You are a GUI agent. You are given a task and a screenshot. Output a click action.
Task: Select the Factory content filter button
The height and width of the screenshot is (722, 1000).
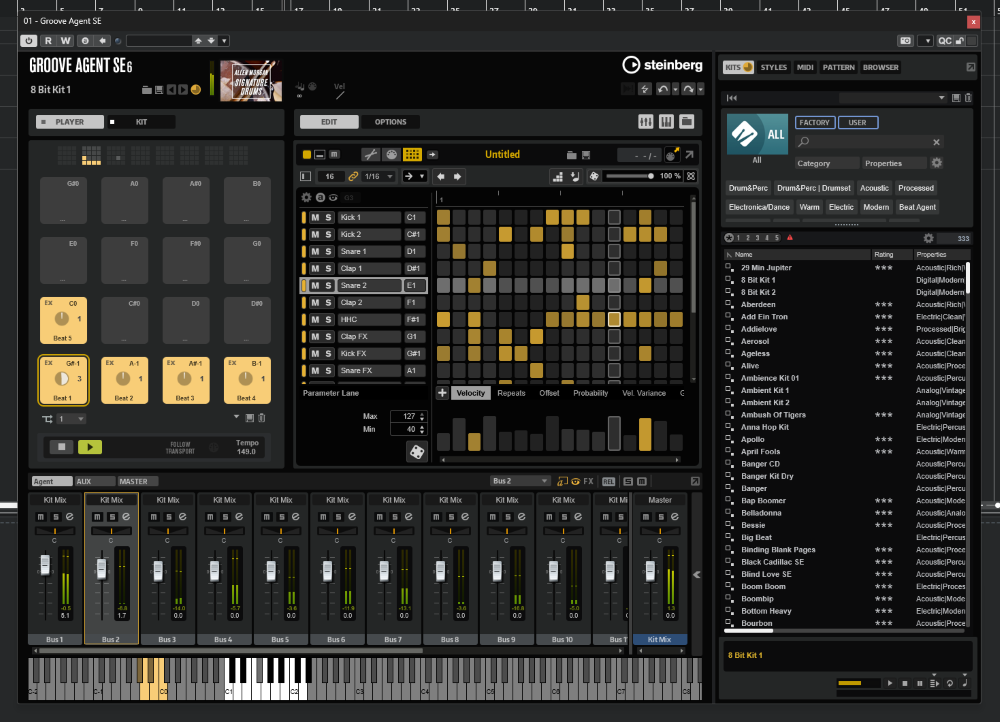[814, 122]
